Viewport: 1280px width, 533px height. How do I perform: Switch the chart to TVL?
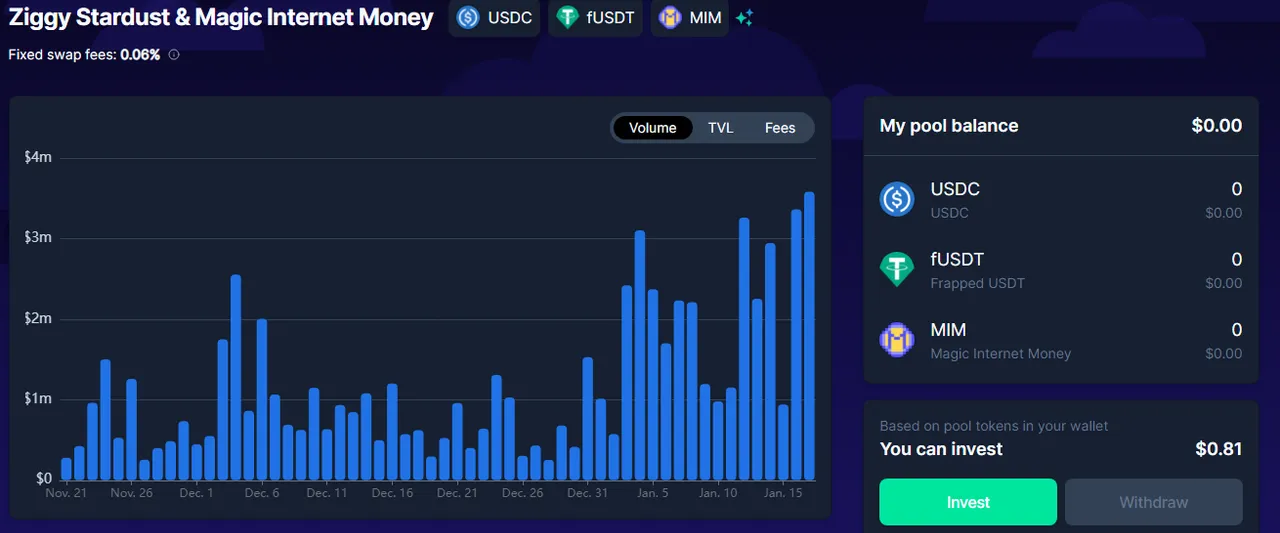click(x=720, y=128)
